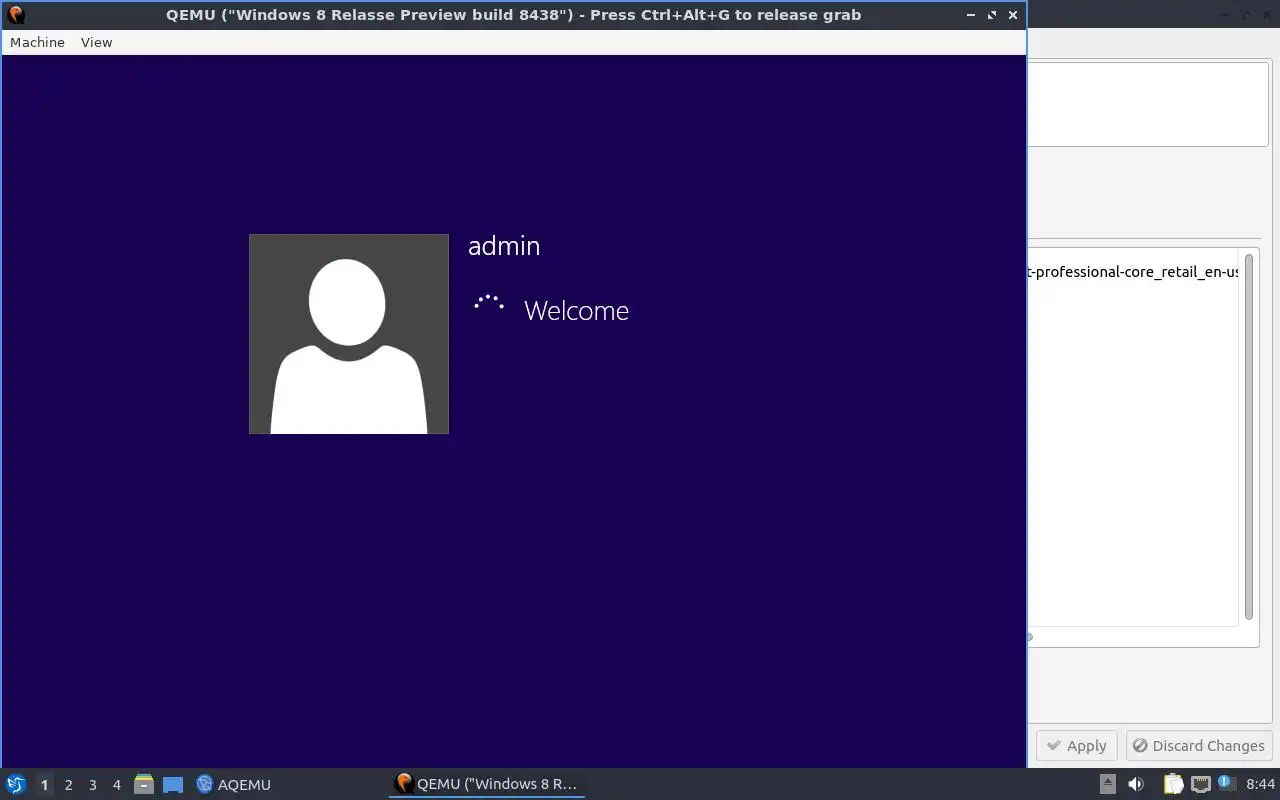Screen dimensions: 1280x800
Task: Select the professional-core_retail_en-us list entry in AQEMU
Action: (1134, 272)
